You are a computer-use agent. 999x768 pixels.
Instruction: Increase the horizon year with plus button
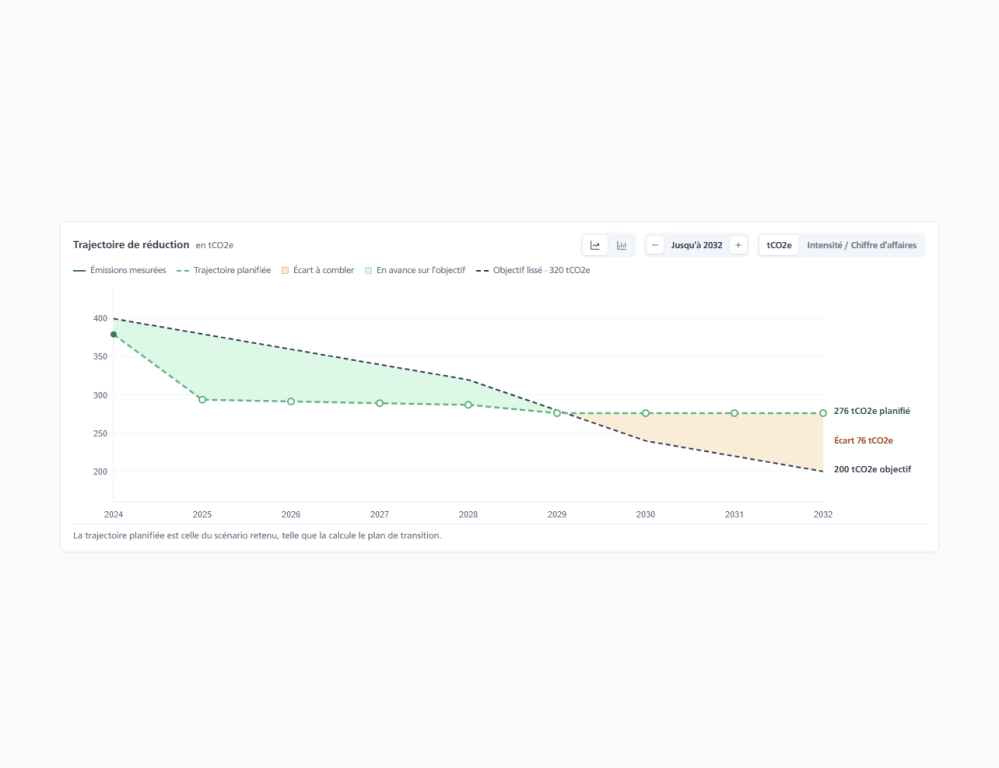738,245
